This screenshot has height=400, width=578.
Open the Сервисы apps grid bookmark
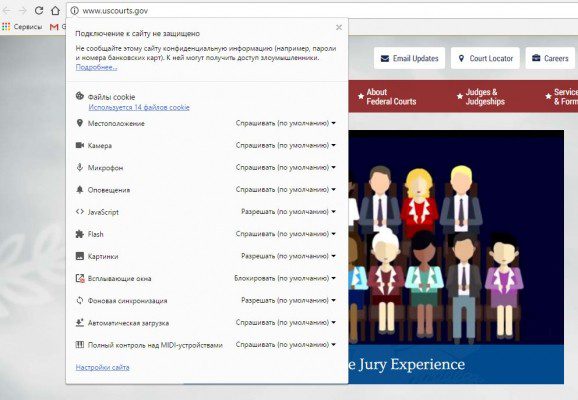pyautogui.click(x=22, y=27)
